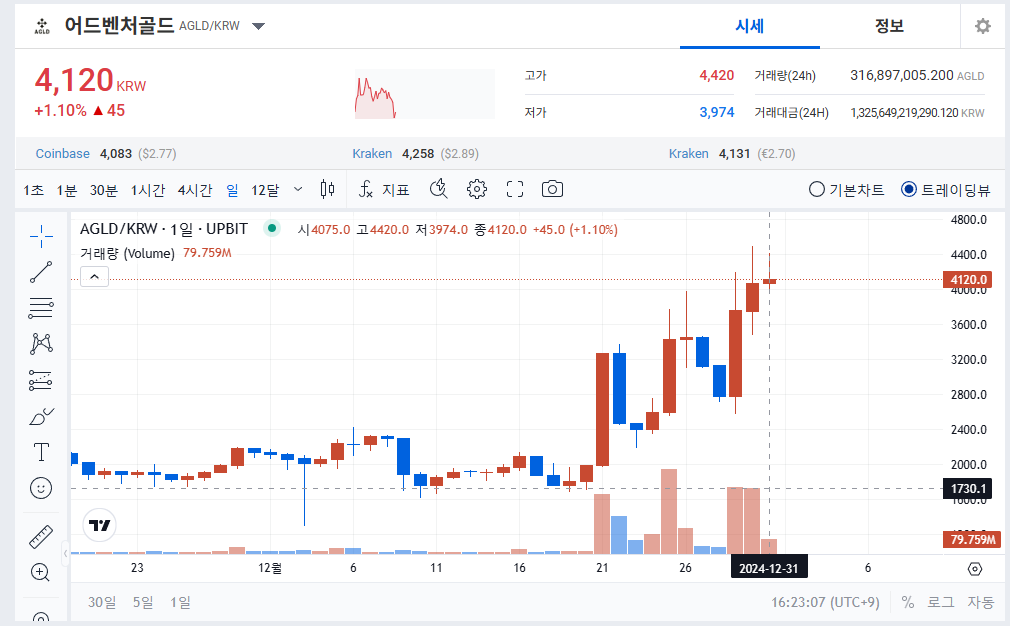This screenshot has height=626, width=1010.
Task: Set range to 1일
Action: [180, 602]
